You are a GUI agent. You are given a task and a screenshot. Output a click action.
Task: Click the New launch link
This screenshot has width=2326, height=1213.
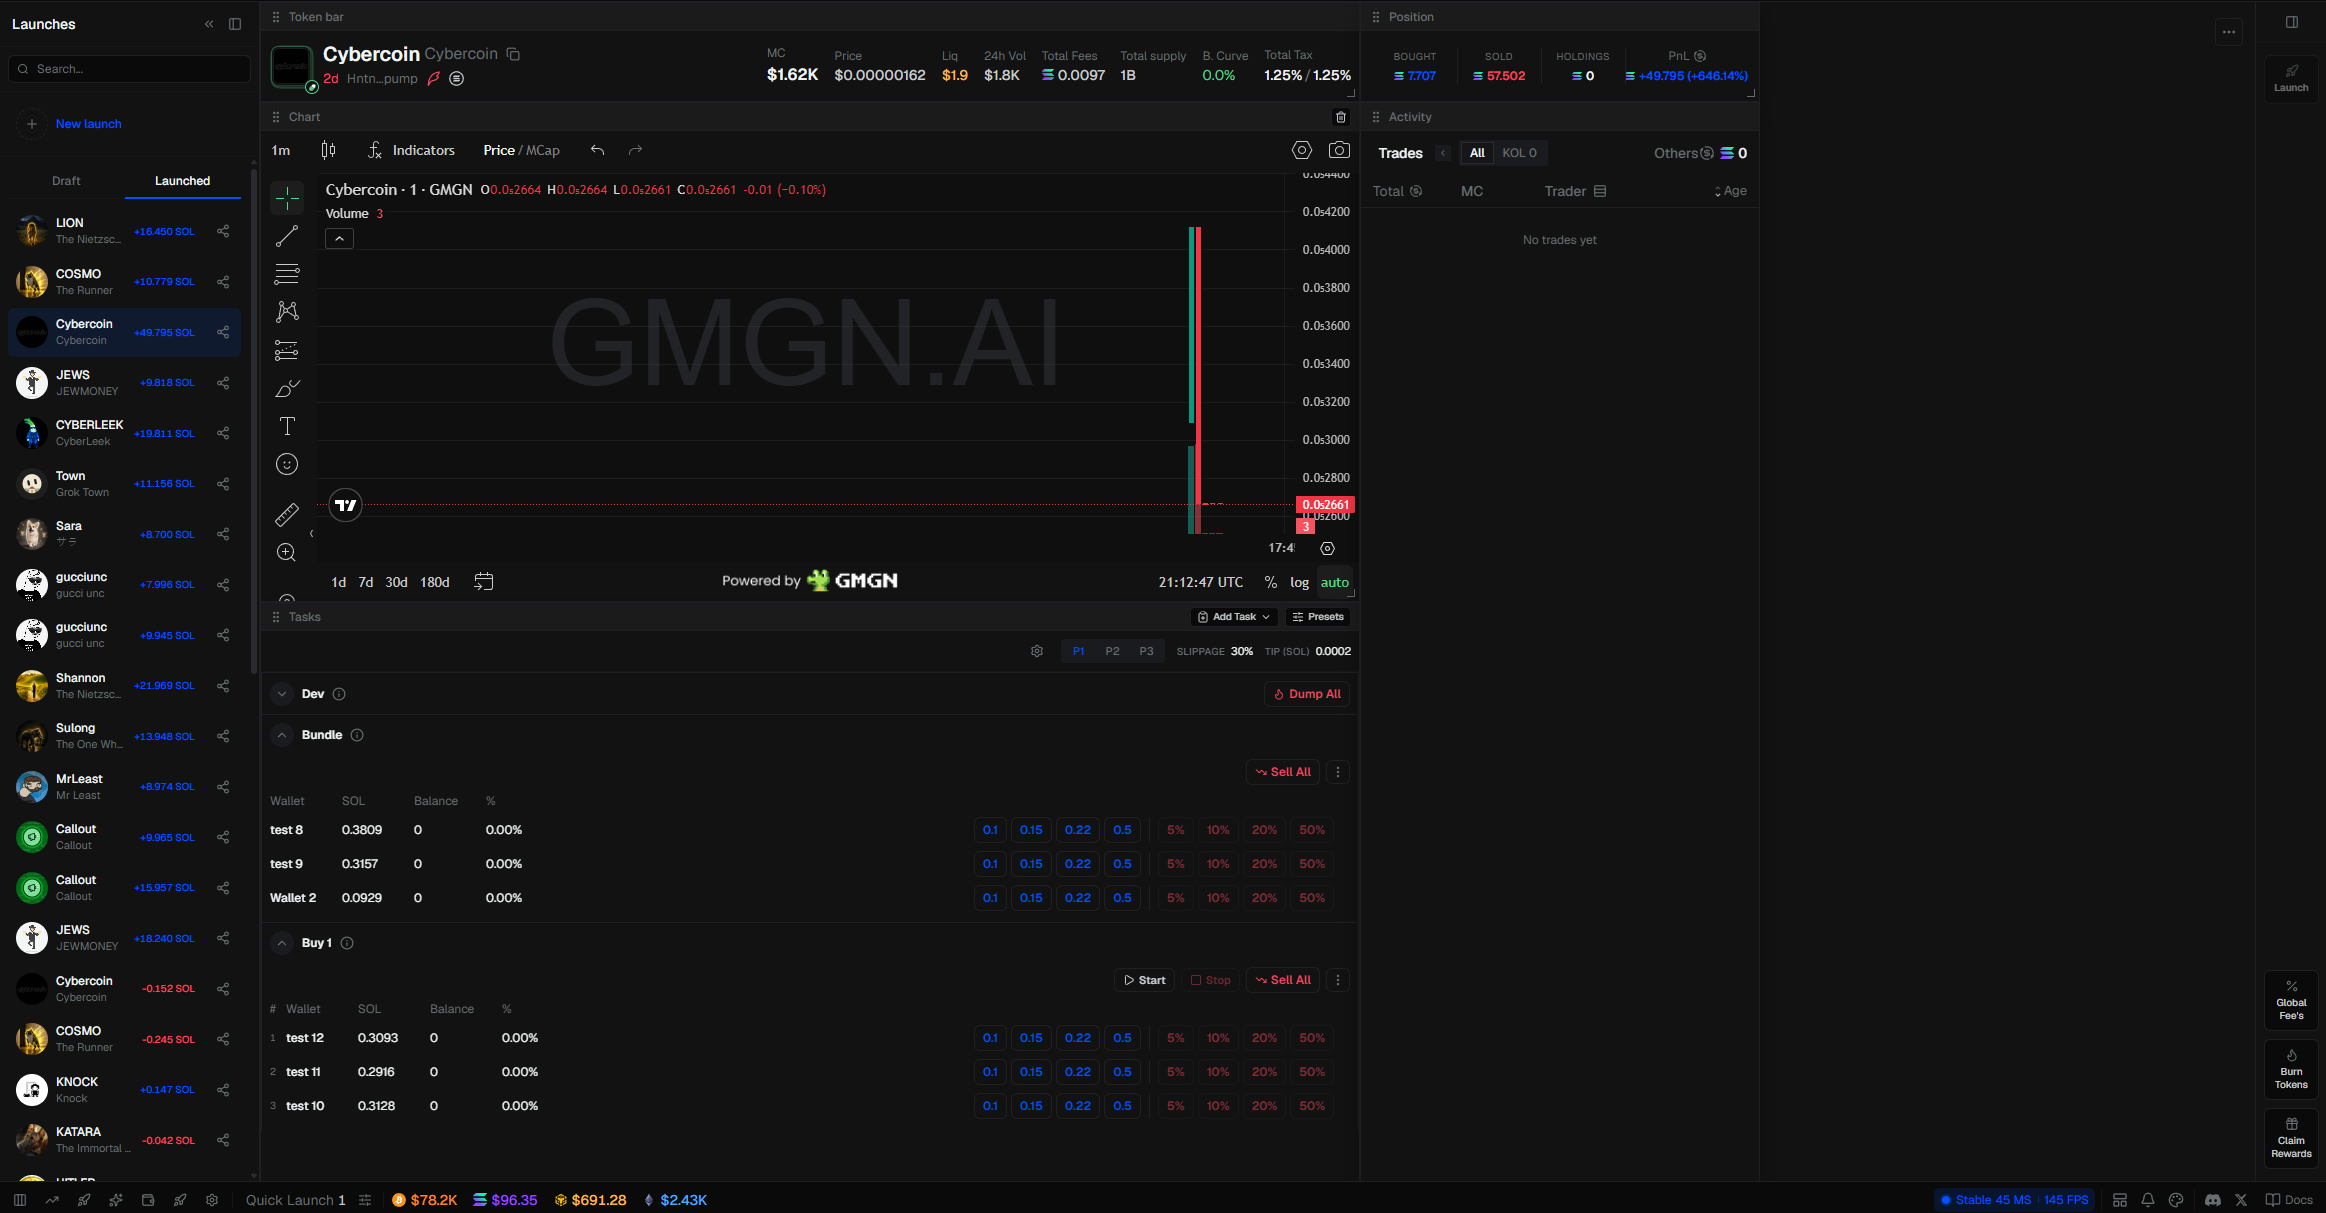[89, 124]
